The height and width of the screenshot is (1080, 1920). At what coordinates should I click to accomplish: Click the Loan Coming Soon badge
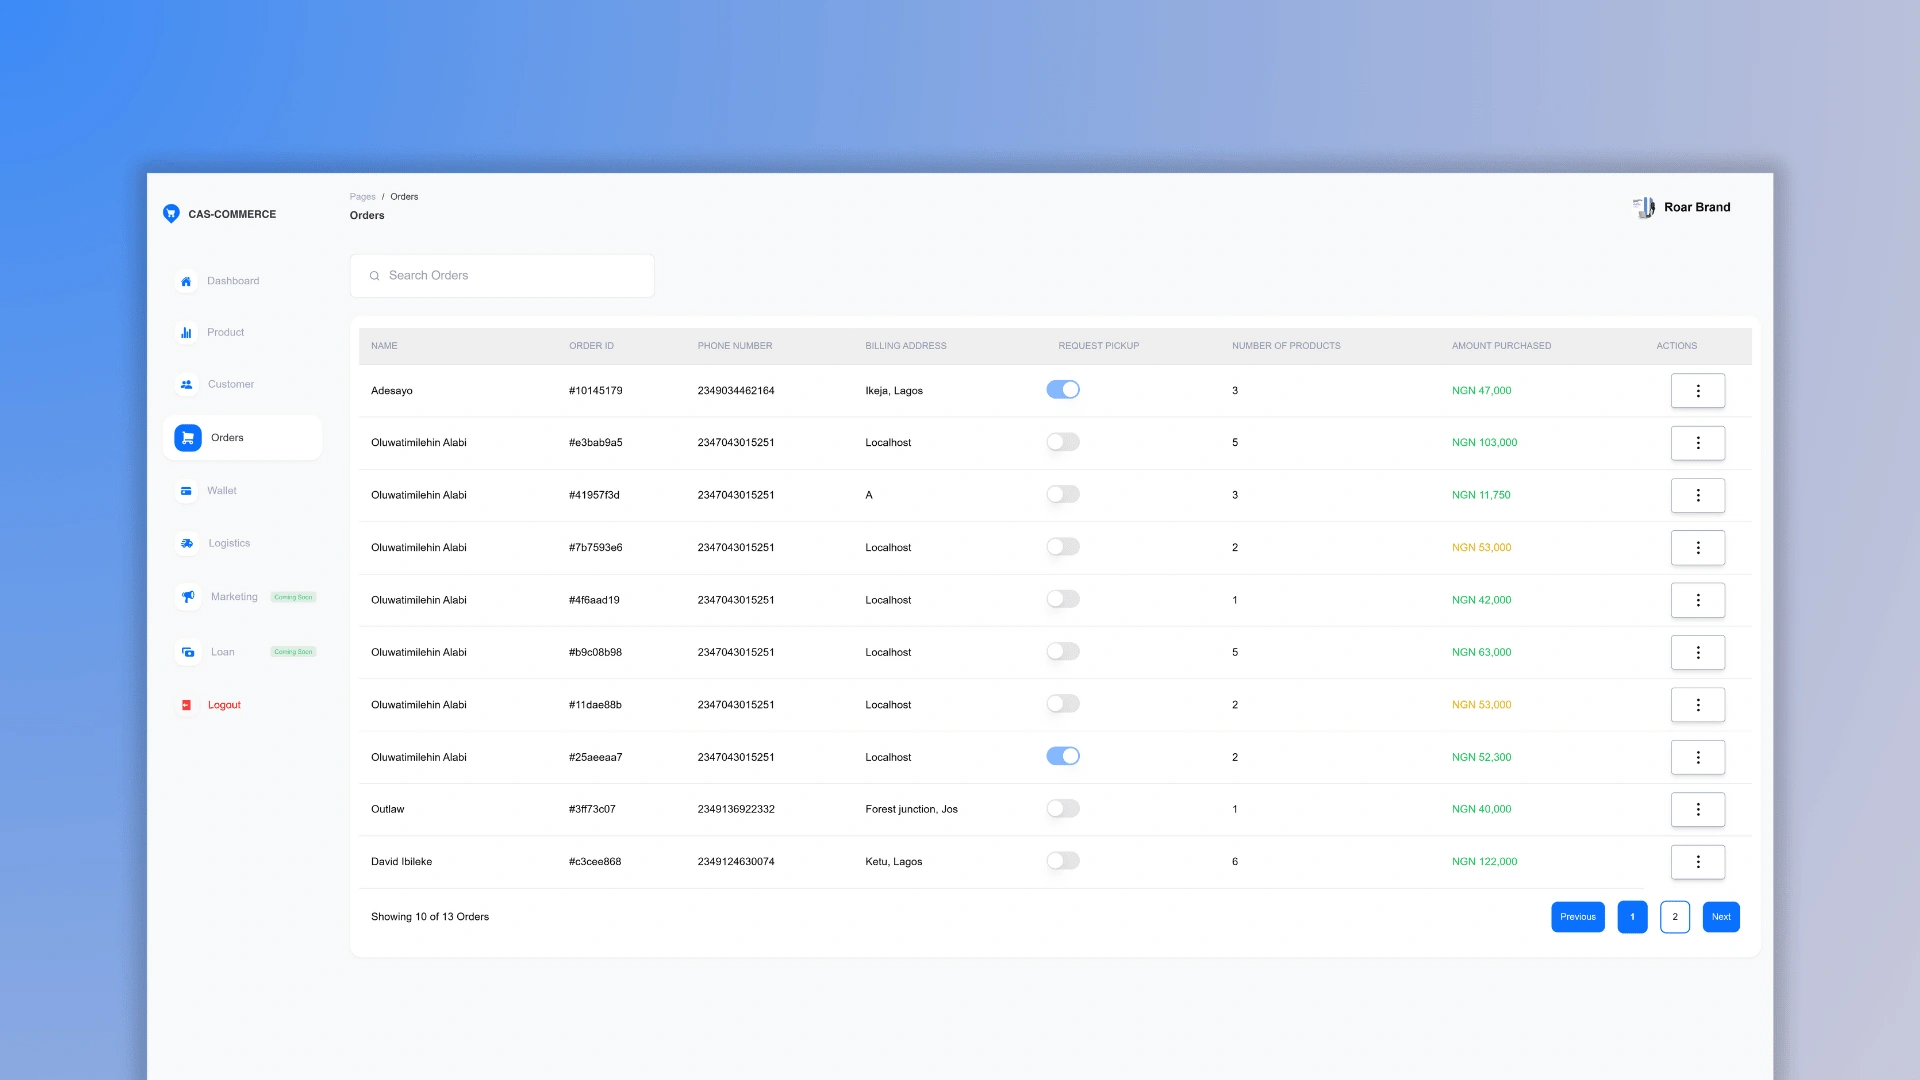pos(294,652)
